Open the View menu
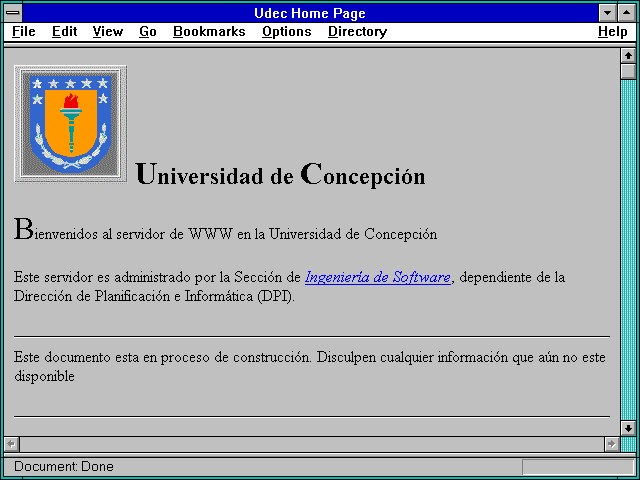Viewport: 640px width, 480px height. (108, 32)
